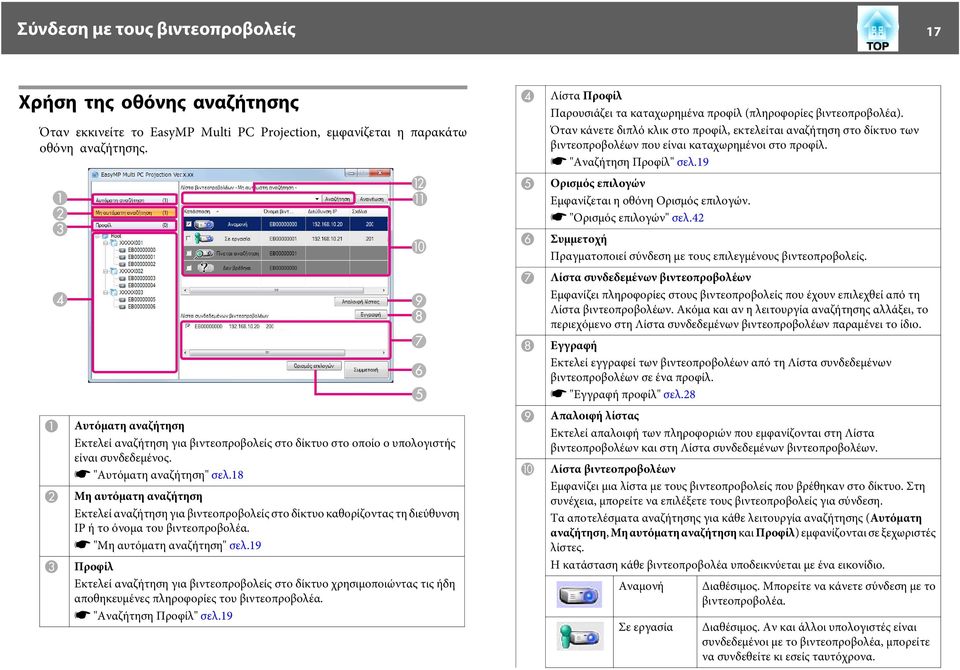Tick the checkbox in the searching-status row
Image resolution: width=960 pixels, height=670 pixels.
(x=189, y=254)
